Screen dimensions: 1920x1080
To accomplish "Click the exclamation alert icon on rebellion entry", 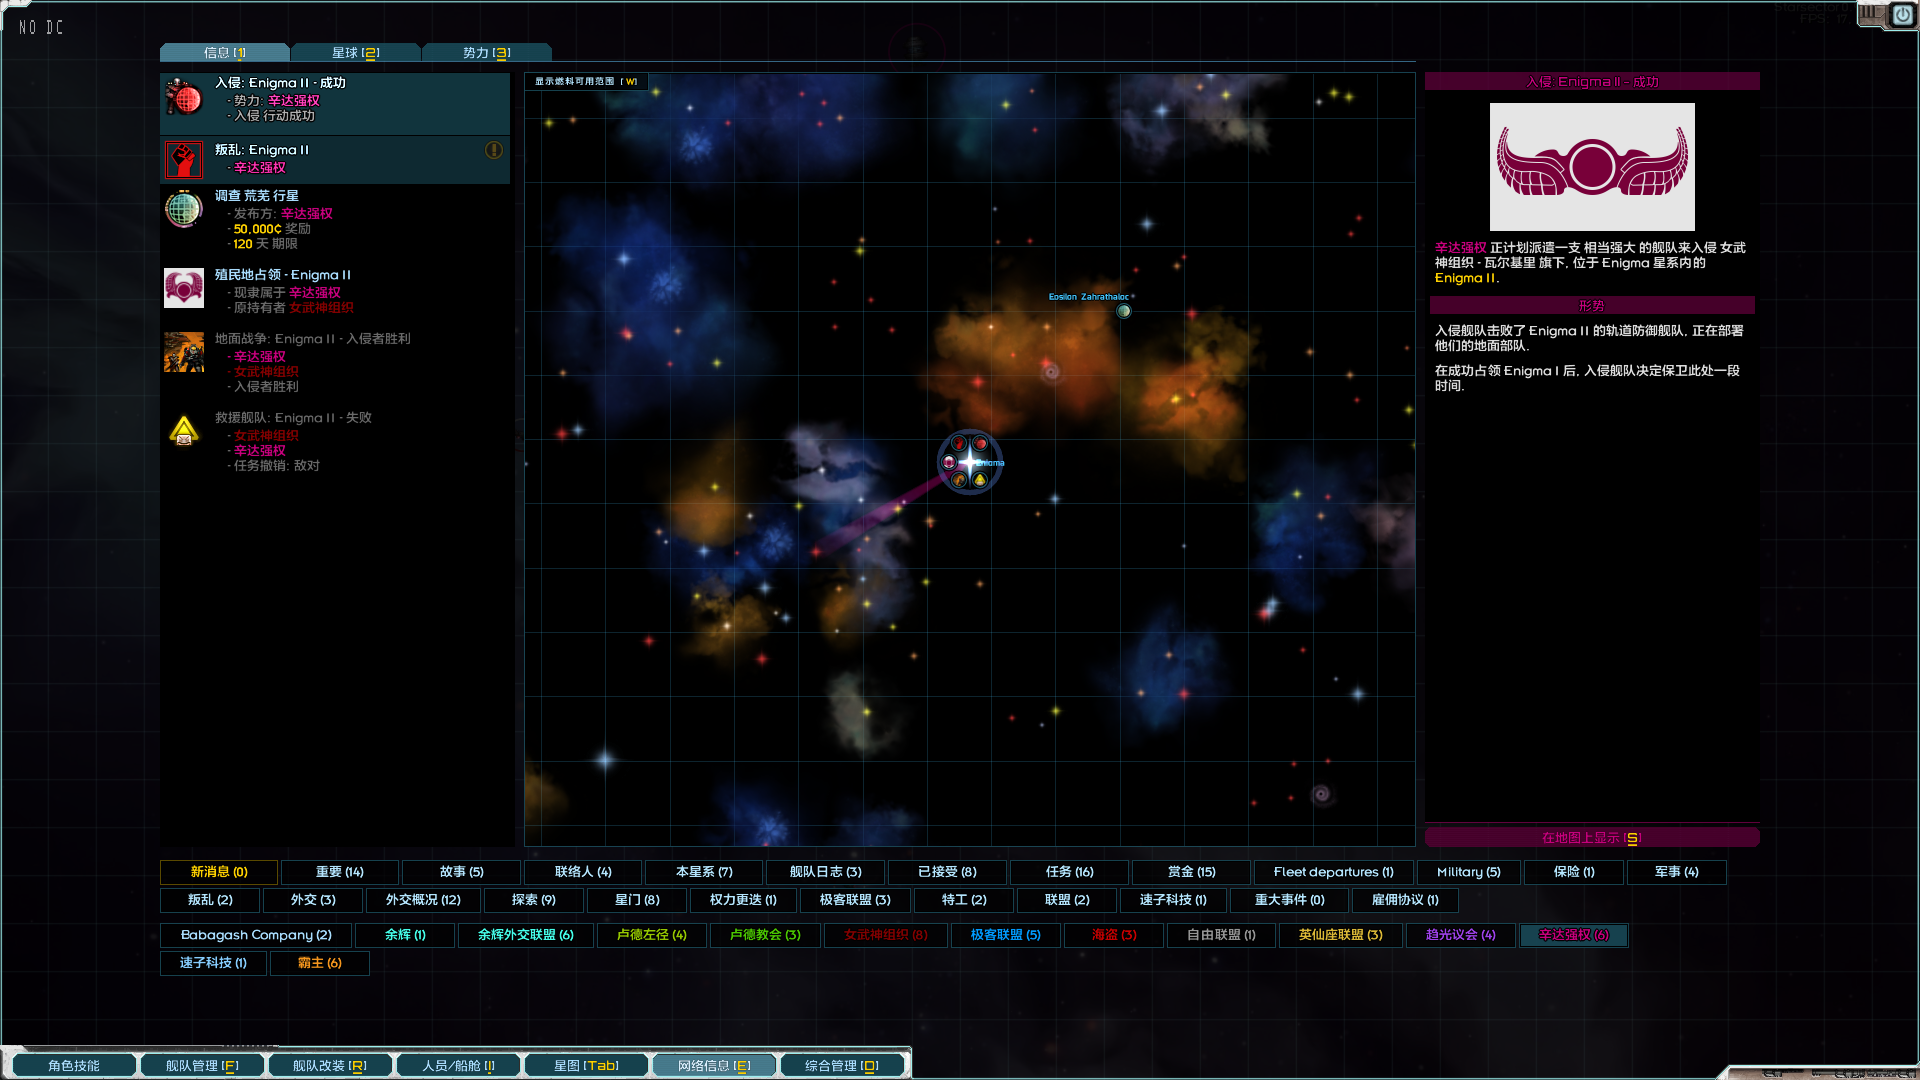I will 494,150.
